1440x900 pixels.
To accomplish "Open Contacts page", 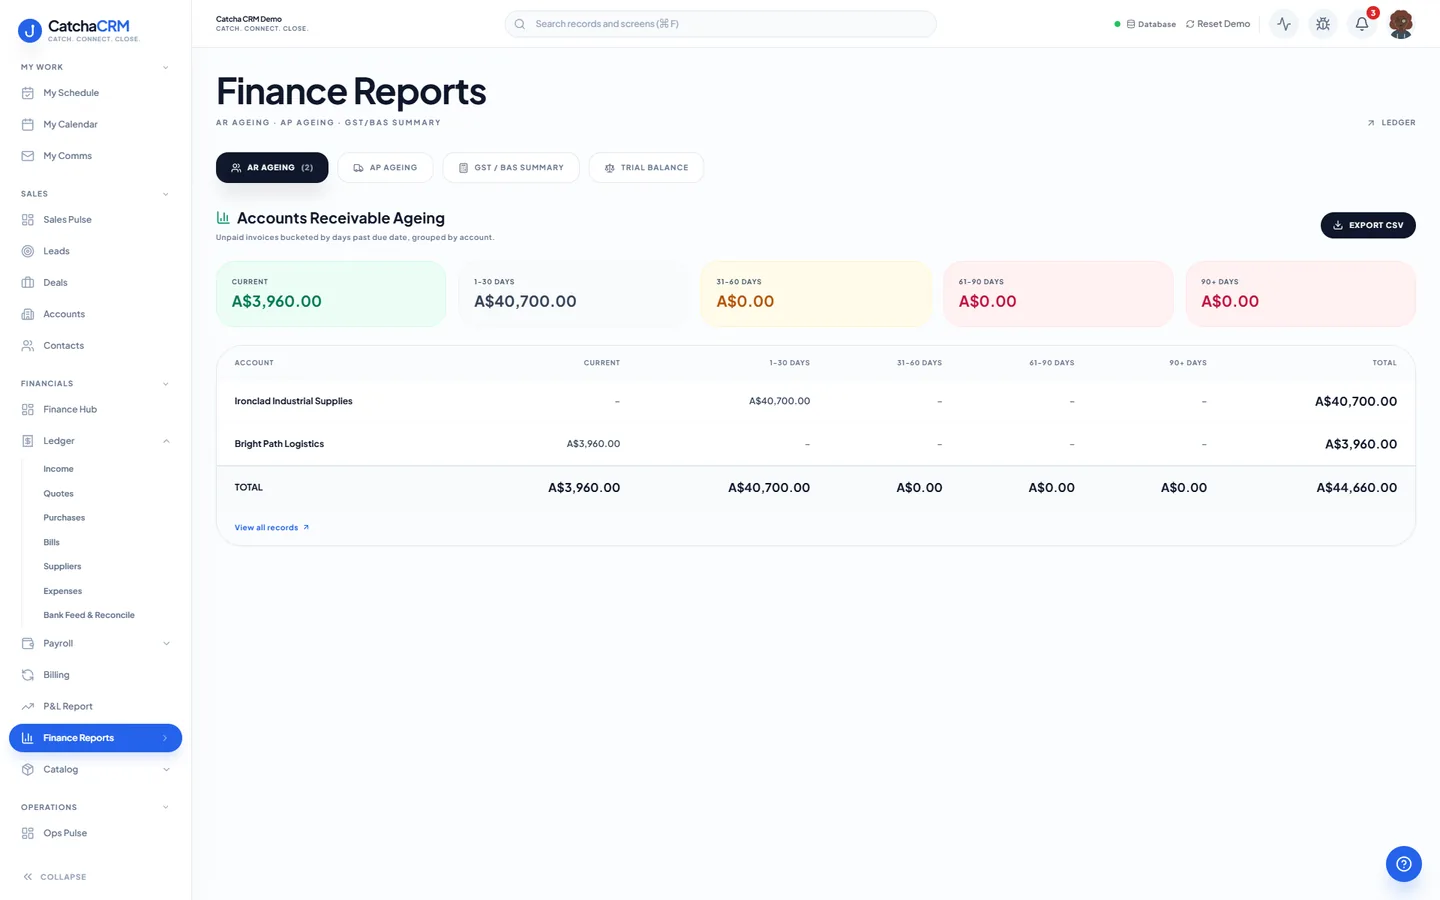I will coord(95,346).
